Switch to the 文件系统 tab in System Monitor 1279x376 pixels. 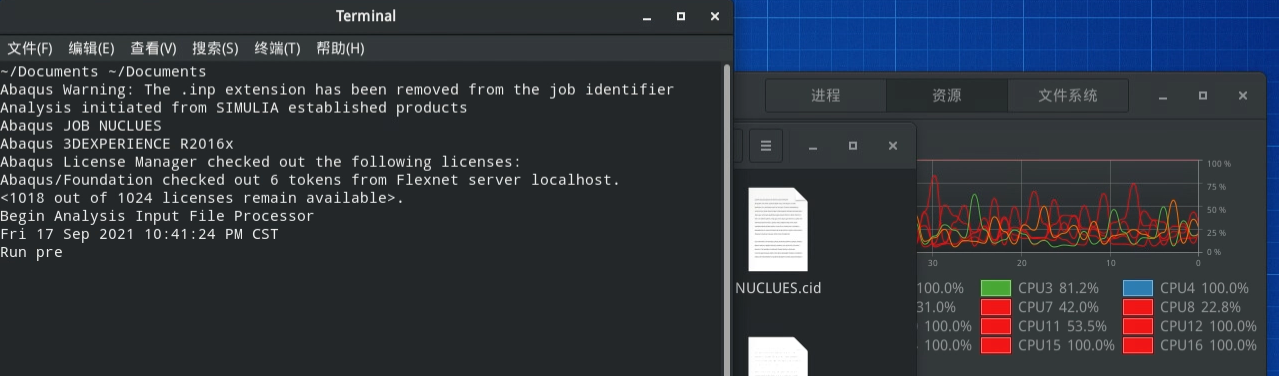1068,96
